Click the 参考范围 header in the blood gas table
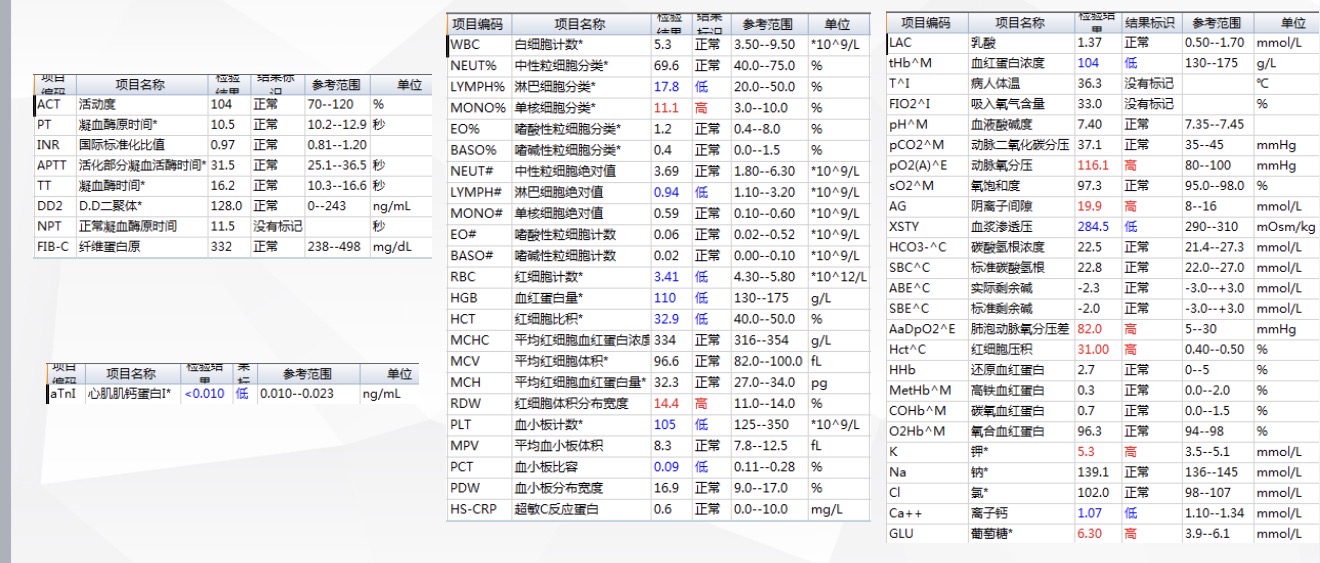The width and height of the screenshot is (1320, 563). pos(1216,23)
